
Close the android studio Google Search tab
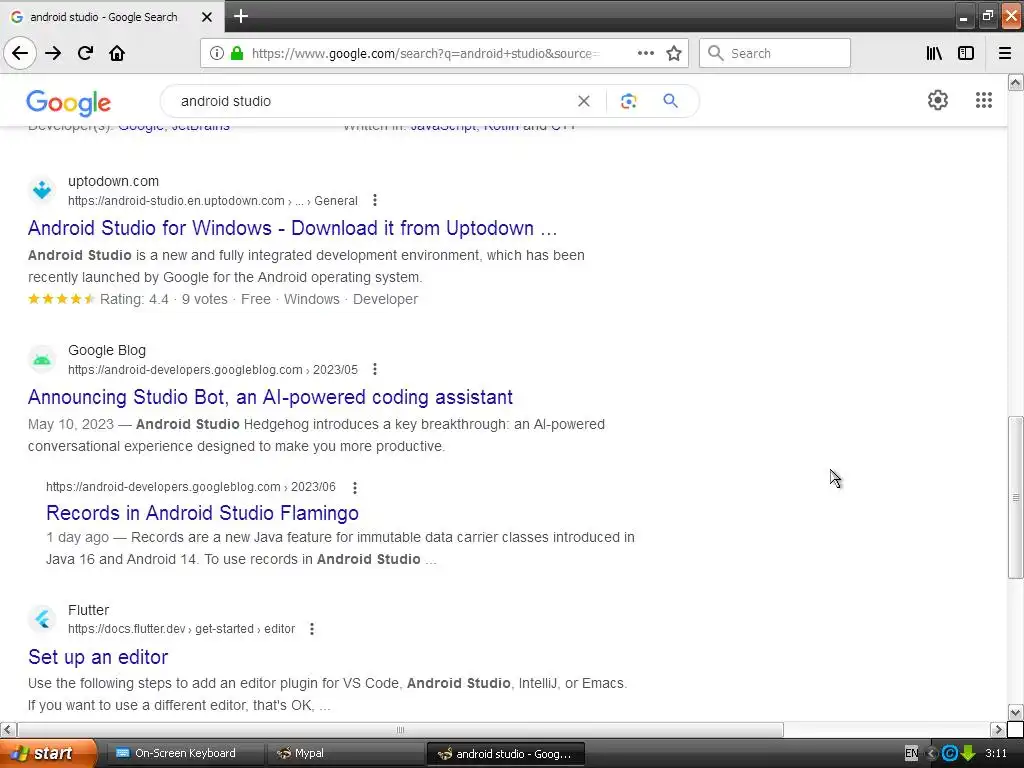pyautogui.click(x=207, y=17)
